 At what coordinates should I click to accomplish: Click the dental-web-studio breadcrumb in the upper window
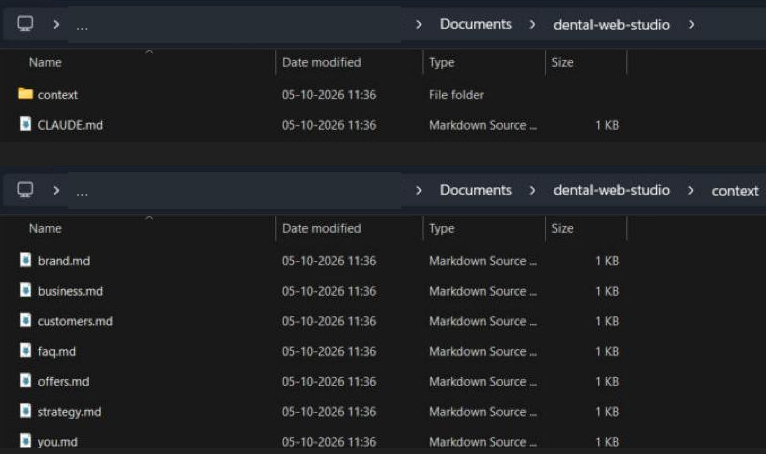tap(611, 24)
